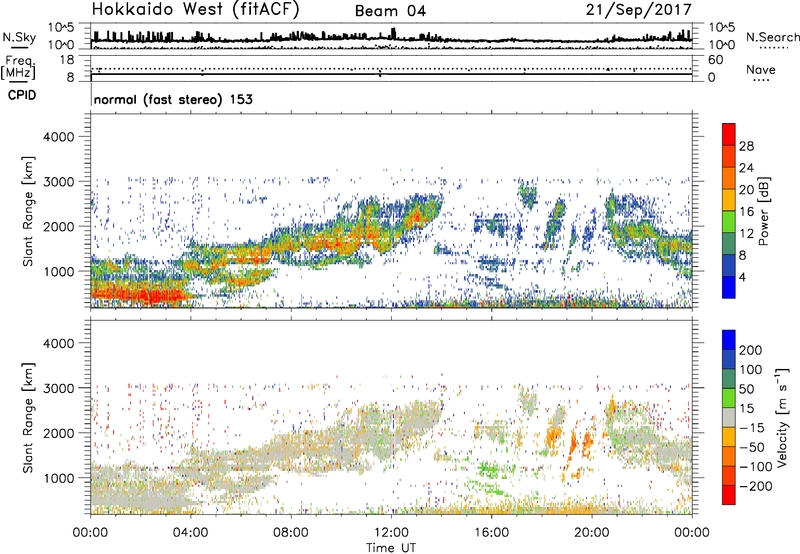Click the "12" Power colorbar label
800x554 pixels.
click(746, 234)
